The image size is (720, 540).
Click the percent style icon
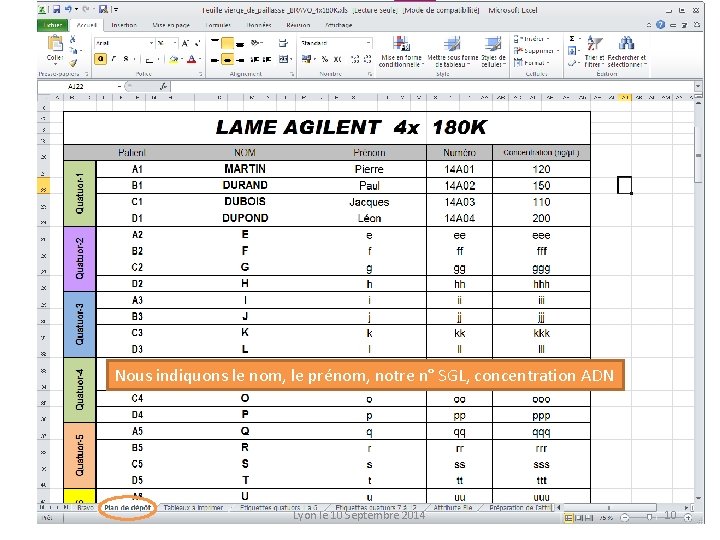(x=325, y=59)
